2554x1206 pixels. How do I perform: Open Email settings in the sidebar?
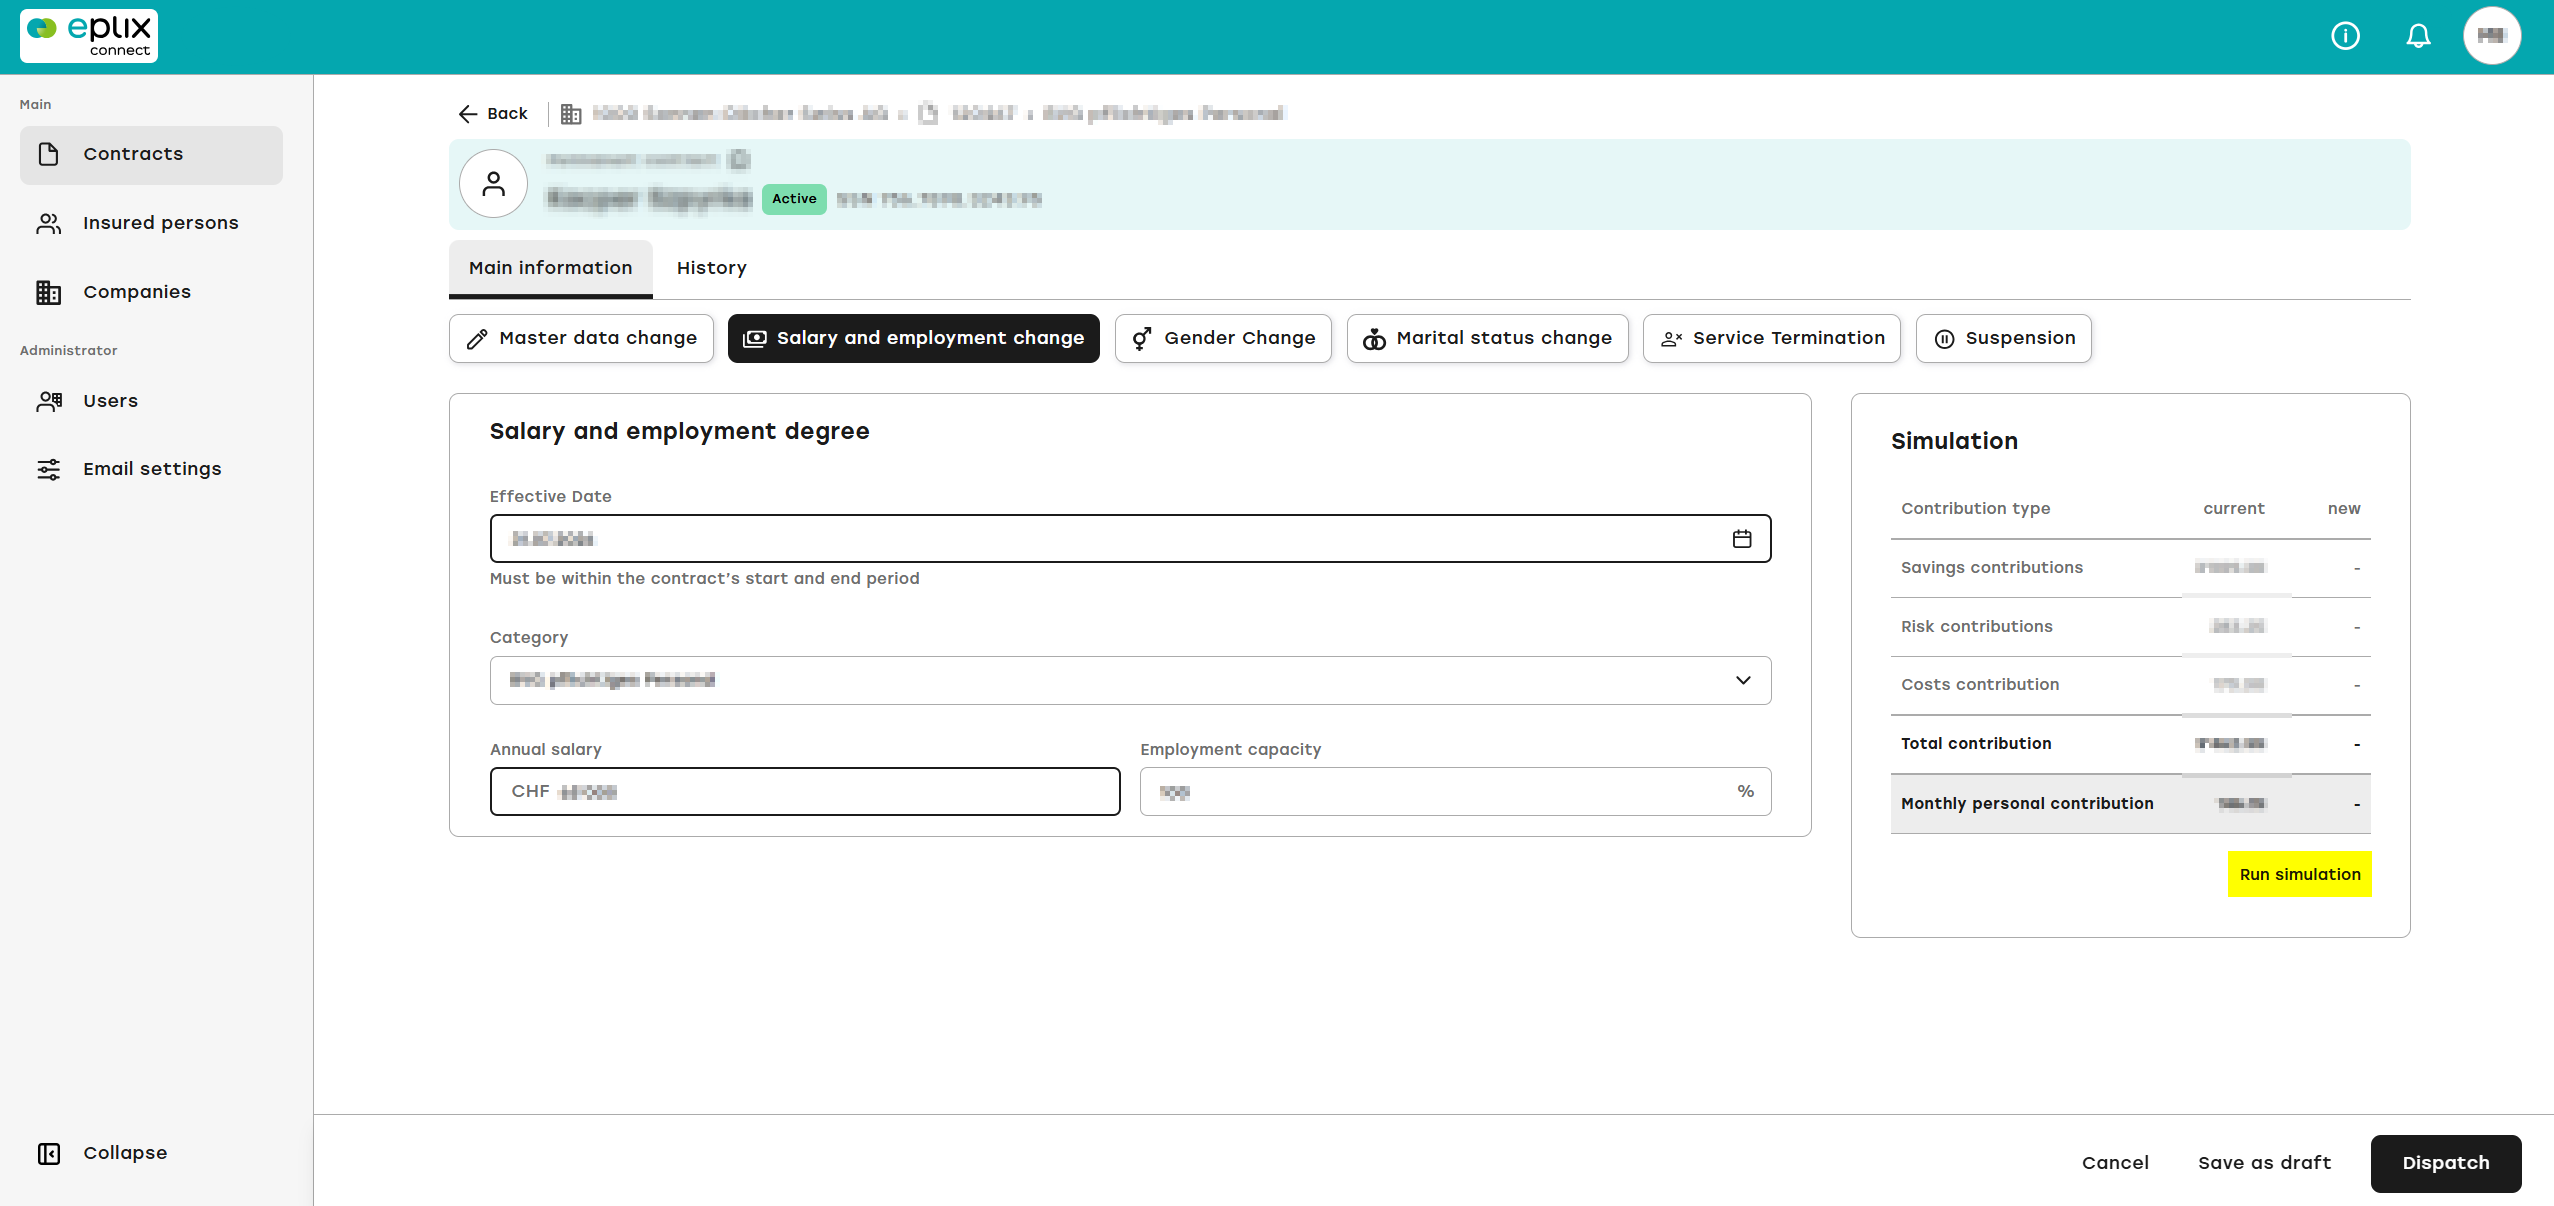coord(151,469)
